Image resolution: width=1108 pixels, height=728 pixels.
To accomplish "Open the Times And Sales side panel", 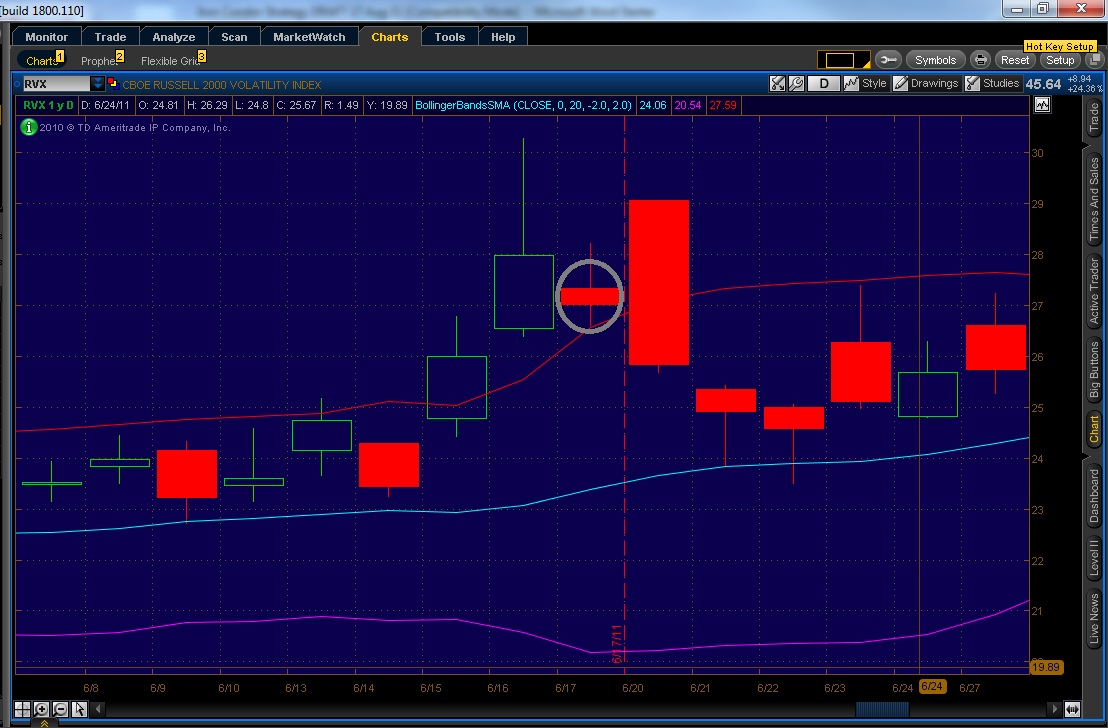I will (1093, 199).
